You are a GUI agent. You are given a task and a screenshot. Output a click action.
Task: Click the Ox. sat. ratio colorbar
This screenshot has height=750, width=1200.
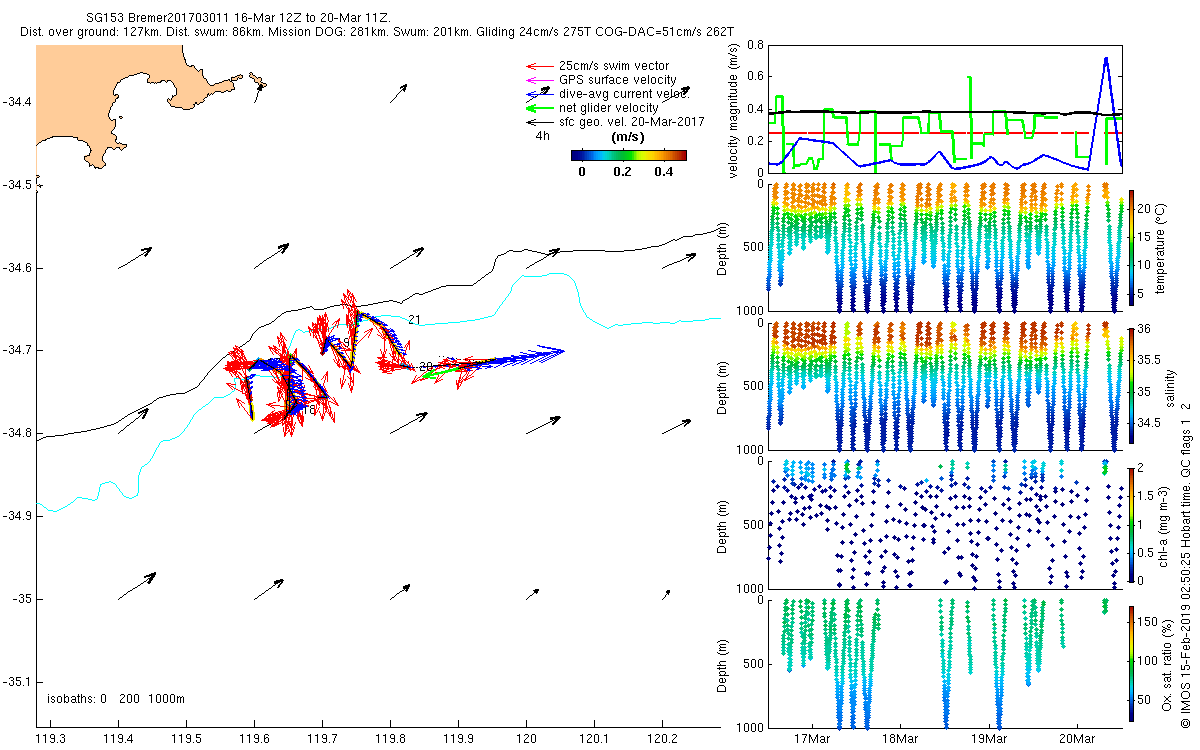click(1132, 661)
